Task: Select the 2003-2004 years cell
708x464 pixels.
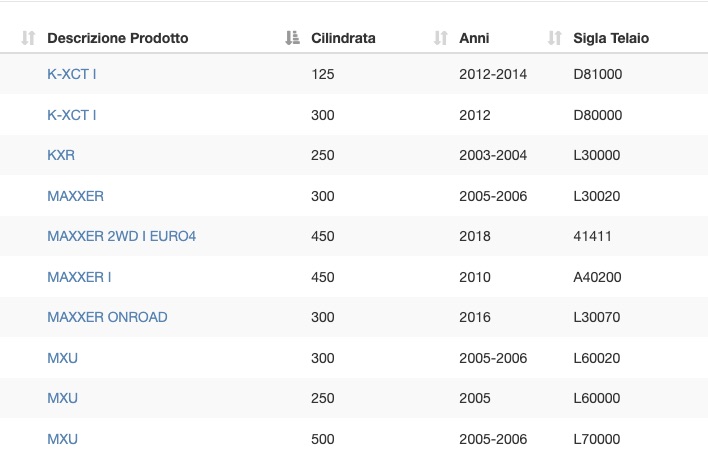Action: point(493,155)
